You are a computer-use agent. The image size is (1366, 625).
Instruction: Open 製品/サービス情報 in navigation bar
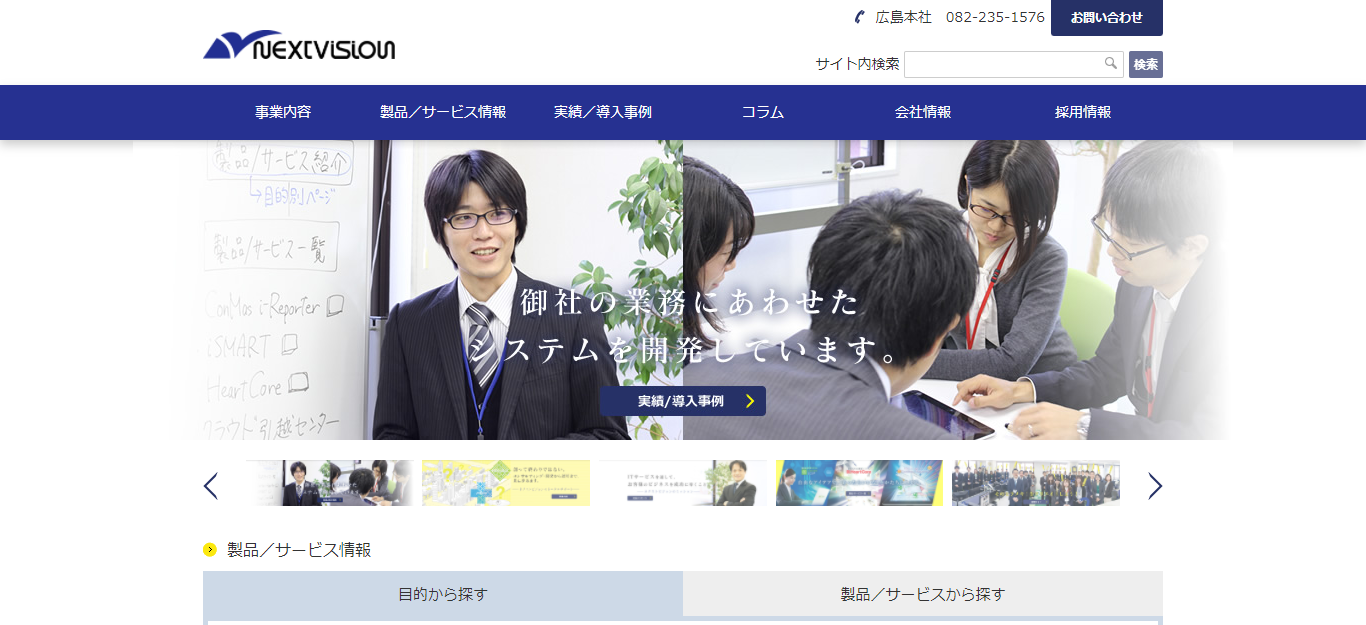point(443,112)
